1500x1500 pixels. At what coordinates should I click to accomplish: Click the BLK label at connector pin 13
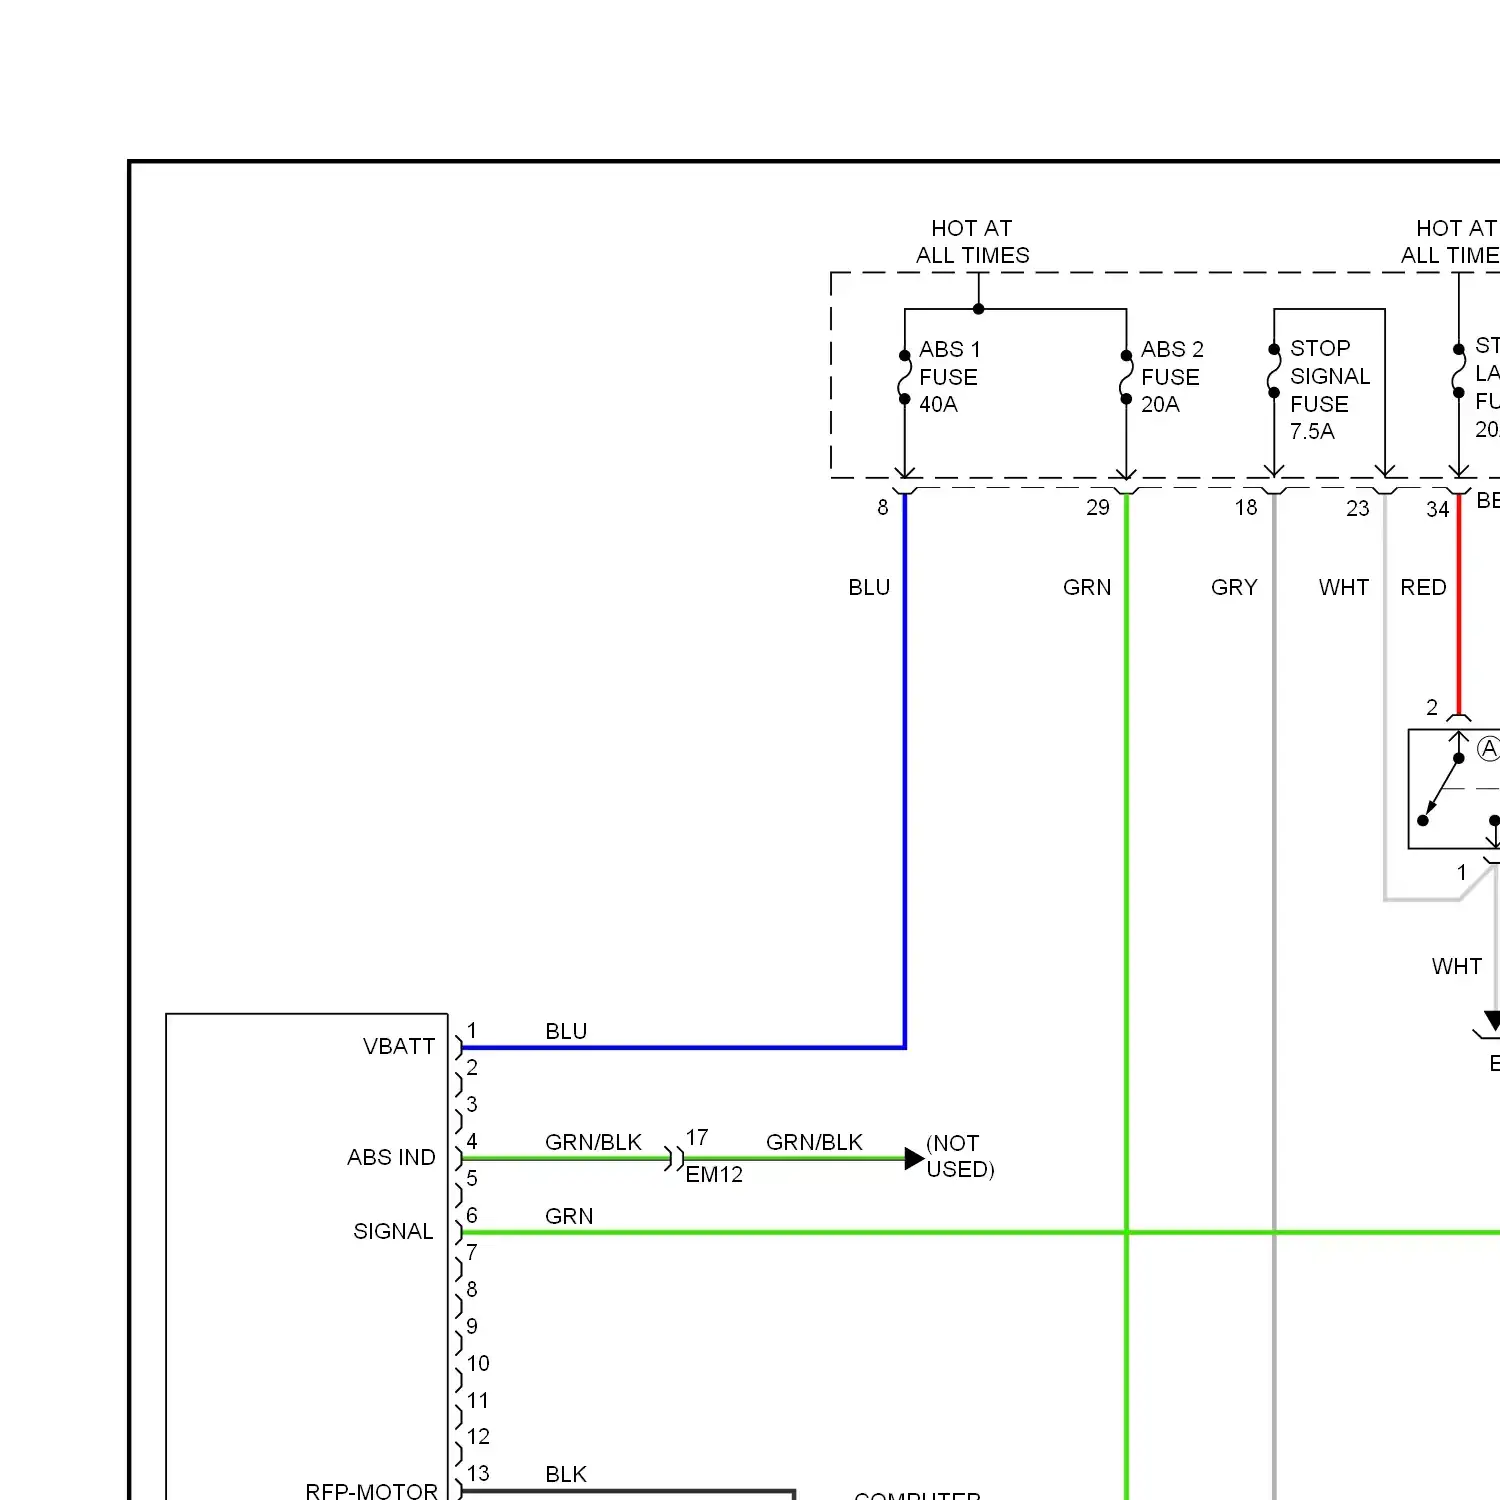[x=566, y=1475]
